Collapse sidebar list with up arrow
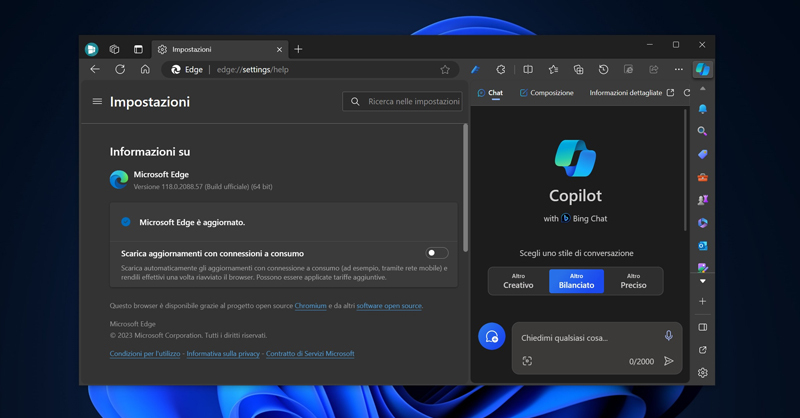800x418 pixels. point(703,89)
